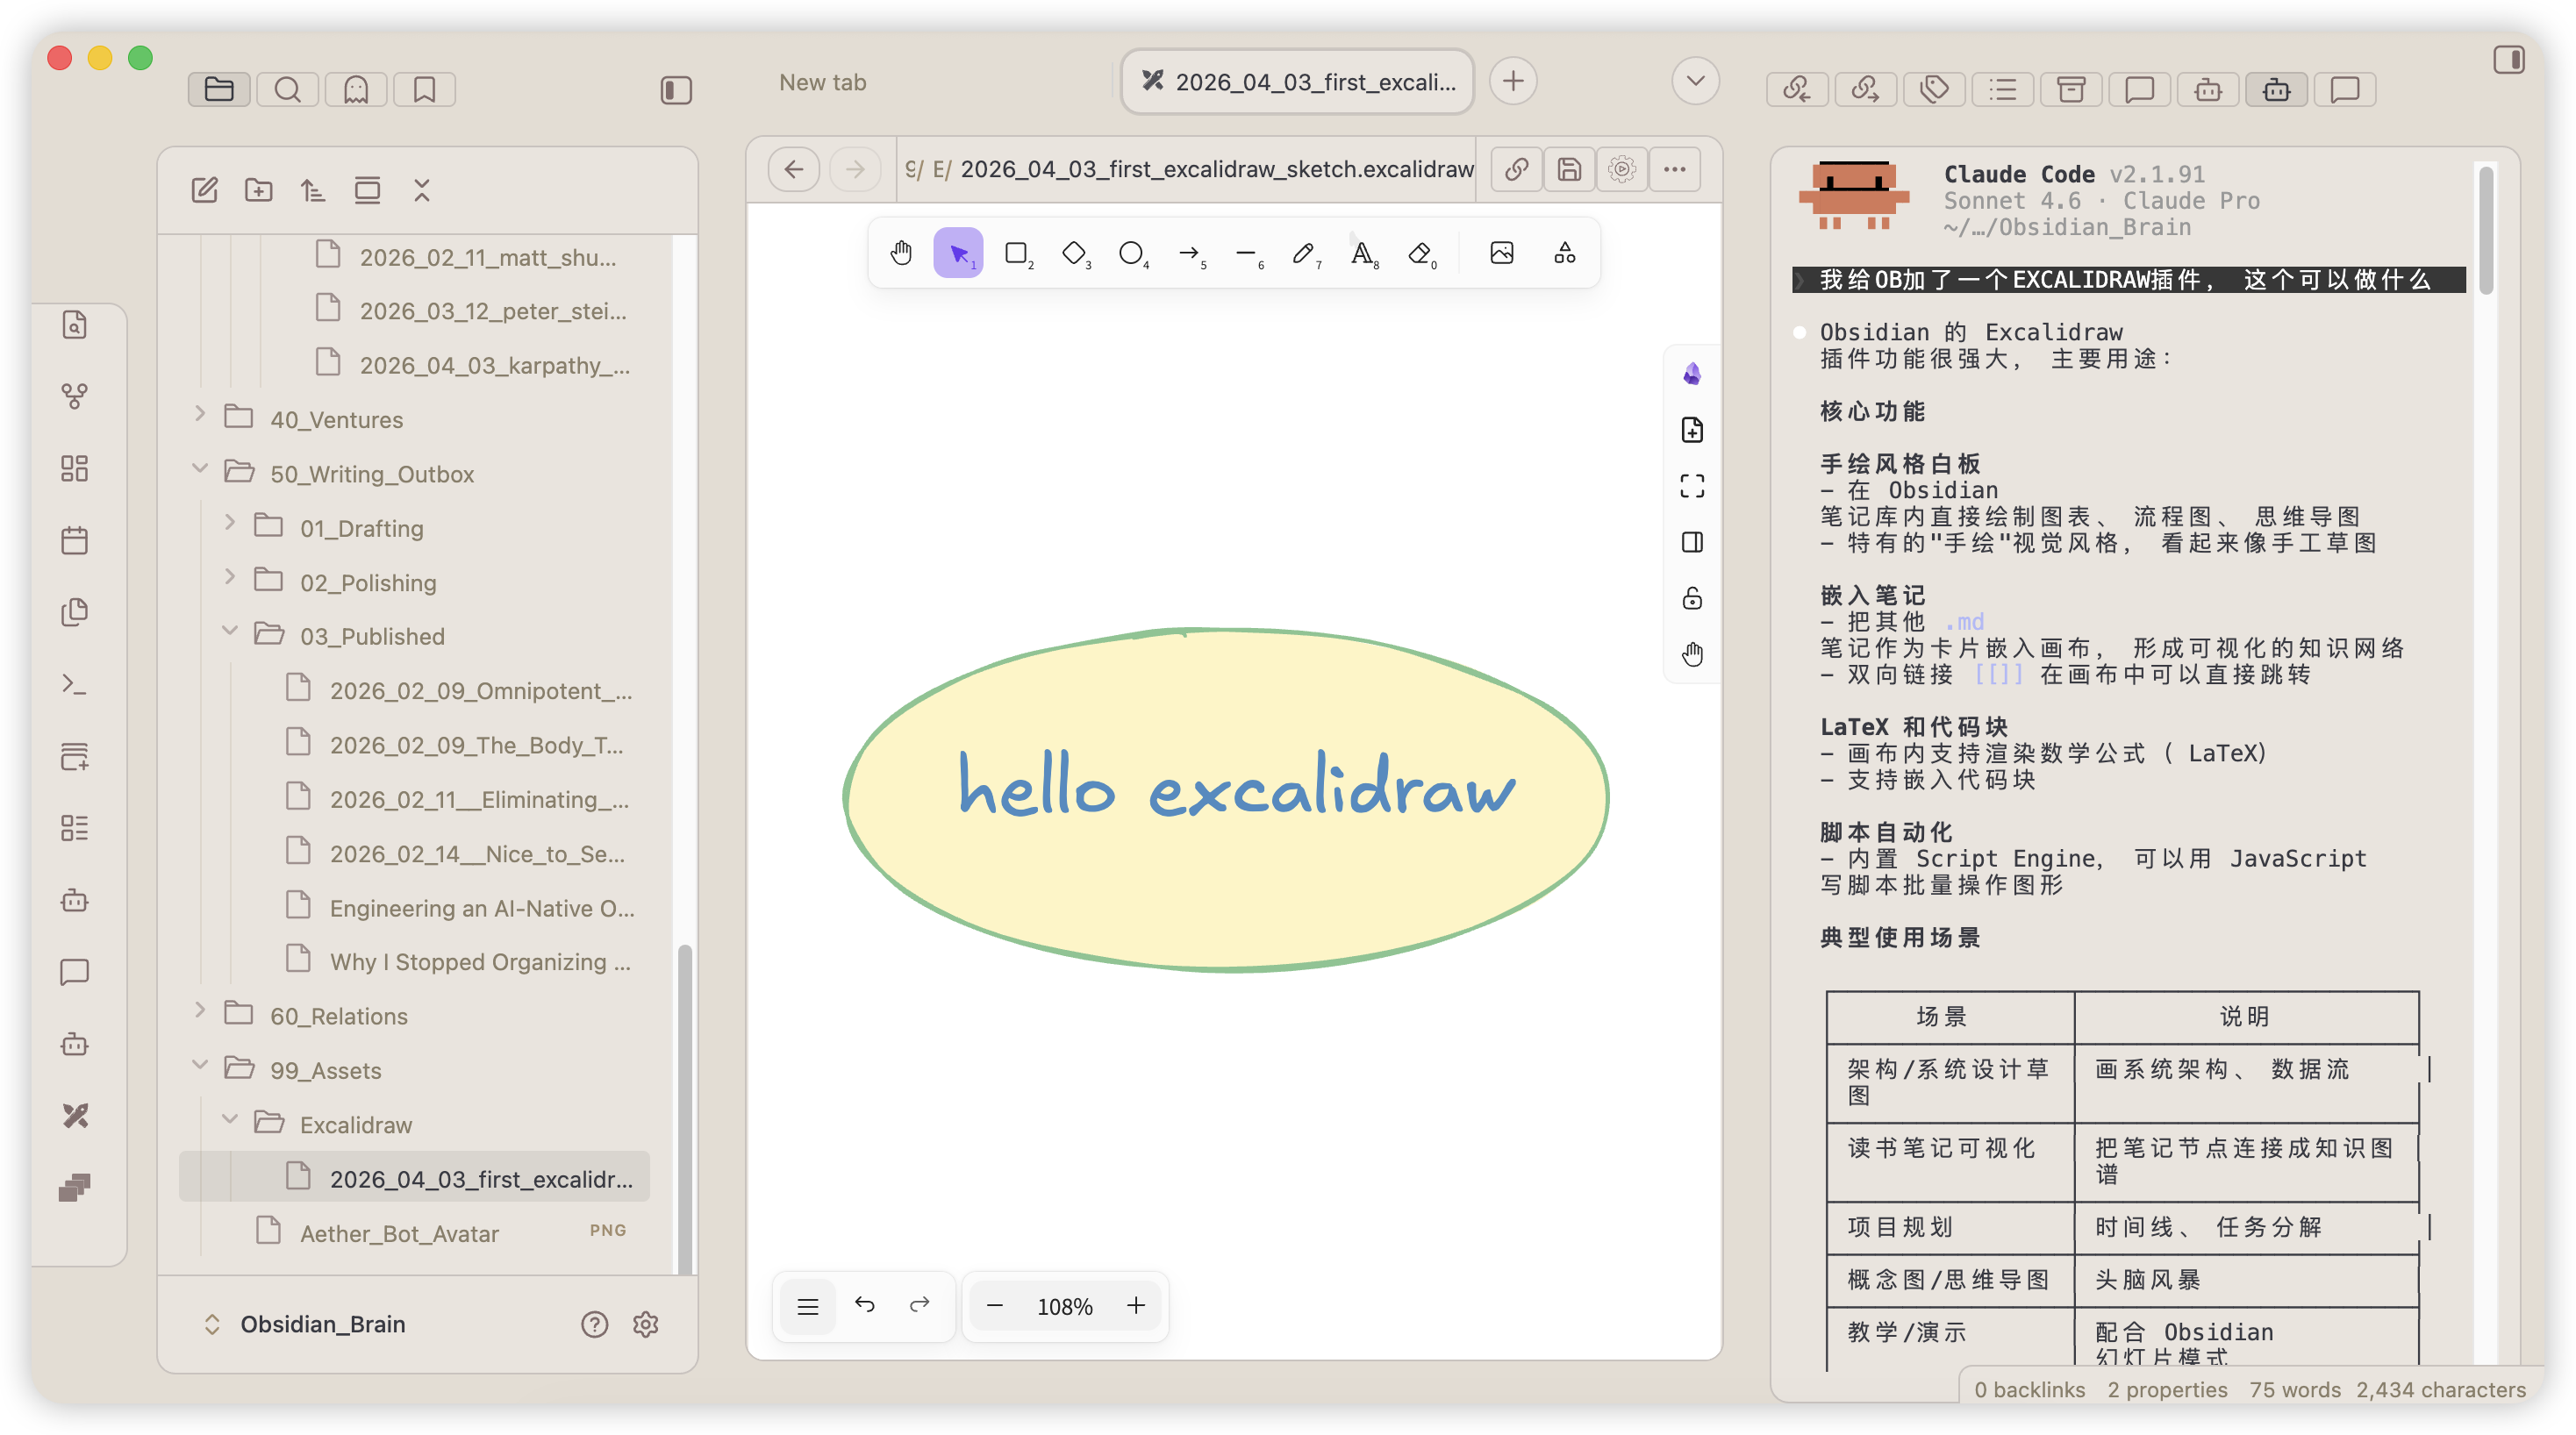
Task: Open the Aether_Bot_Avatar PNG file
Action: (399, 1233)
